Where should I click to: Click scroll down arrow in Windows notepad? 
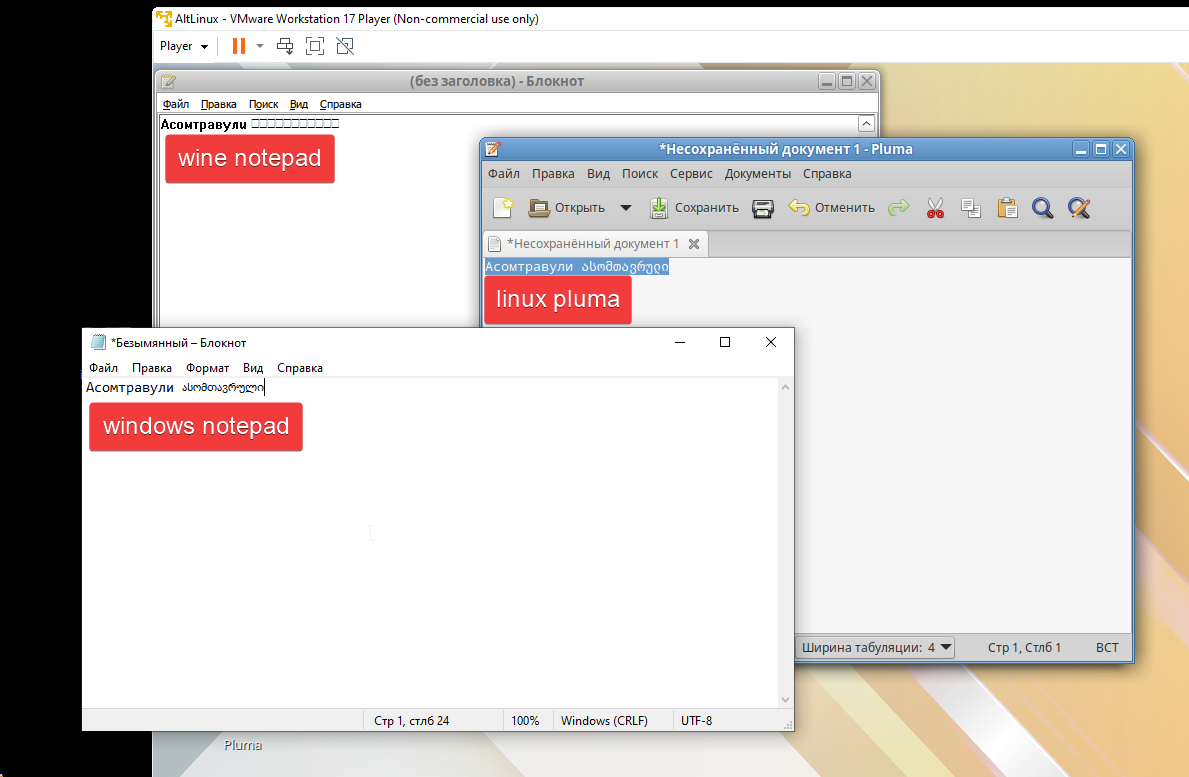pyautogui.click(x=786, y=700)
